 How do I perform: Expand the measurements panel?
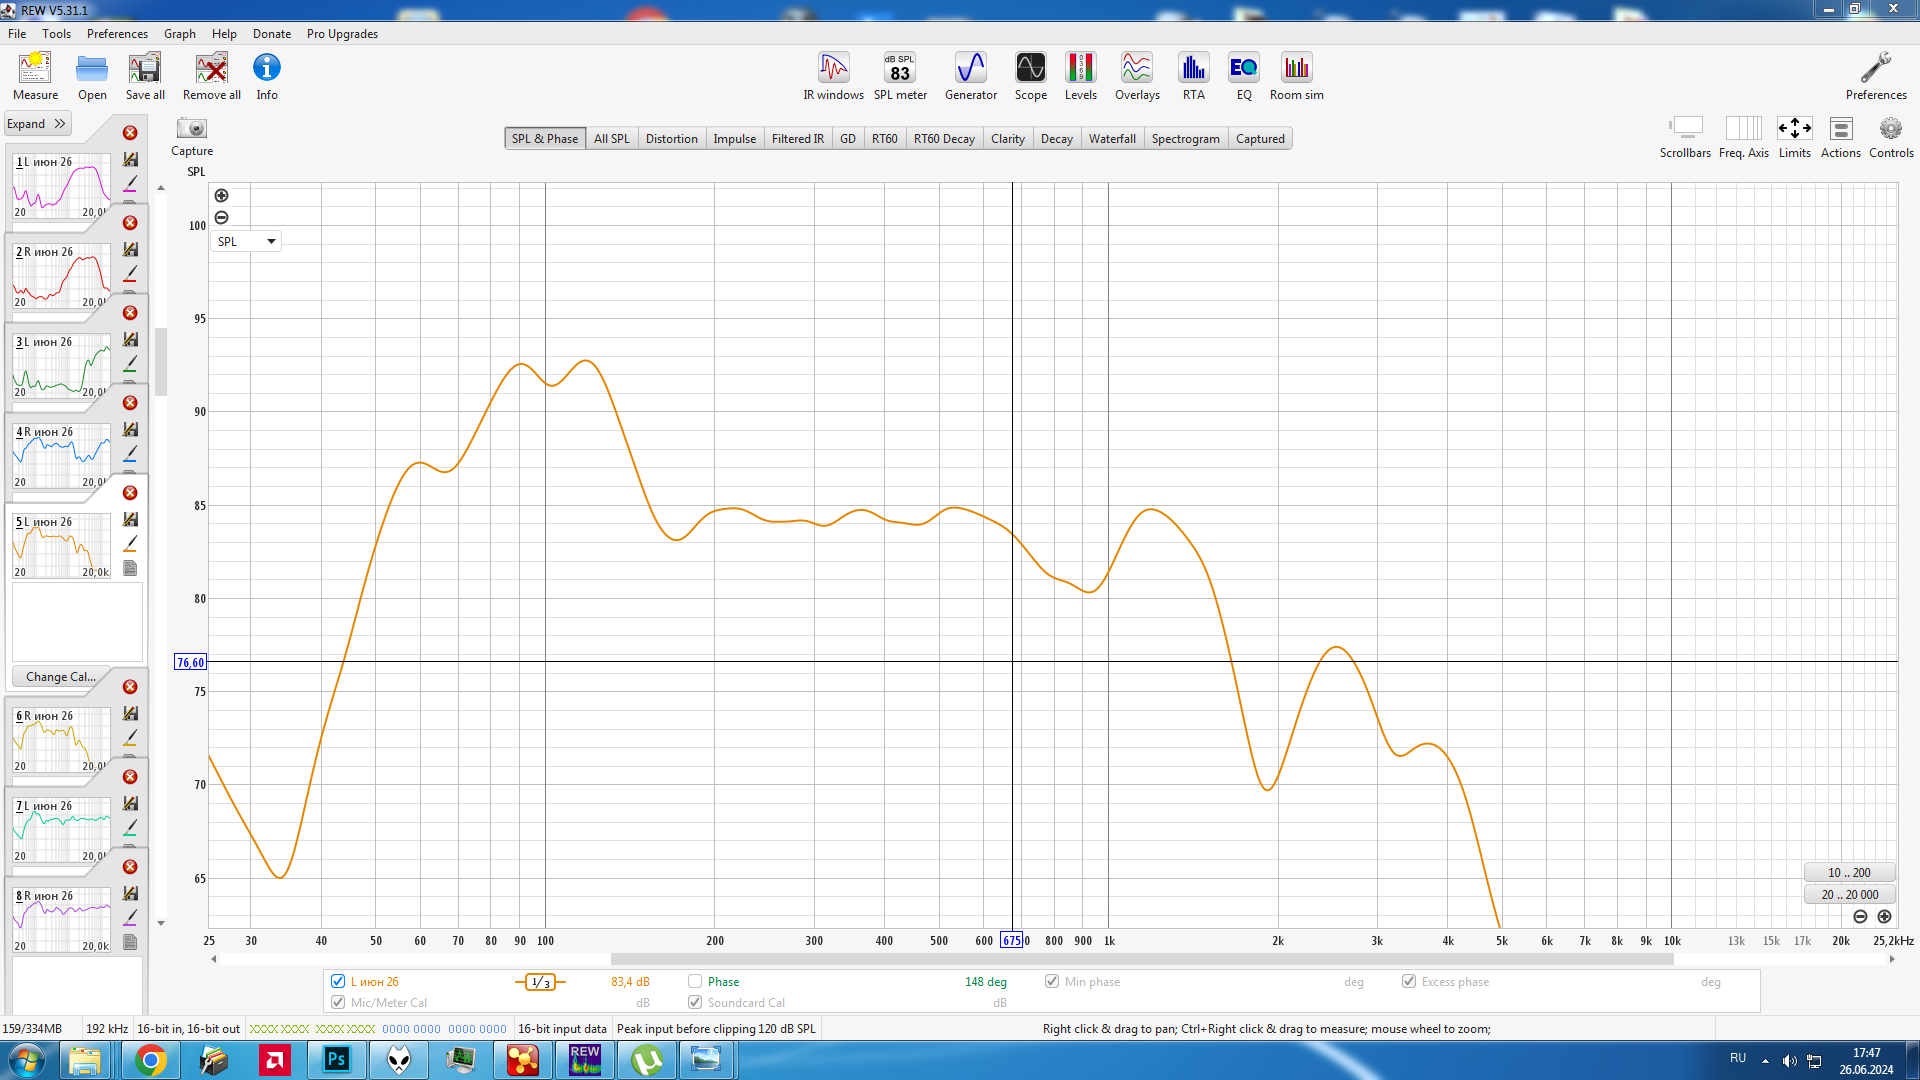tap(37, 124)
